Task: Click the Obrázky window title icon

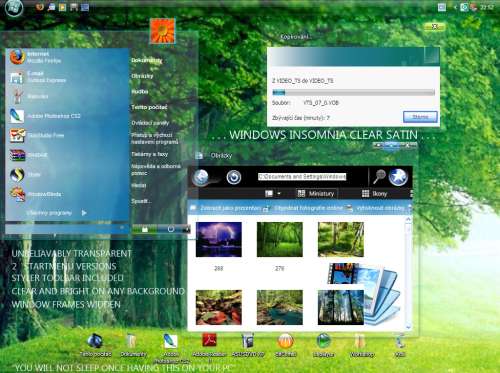Action: tap(199, 155)
